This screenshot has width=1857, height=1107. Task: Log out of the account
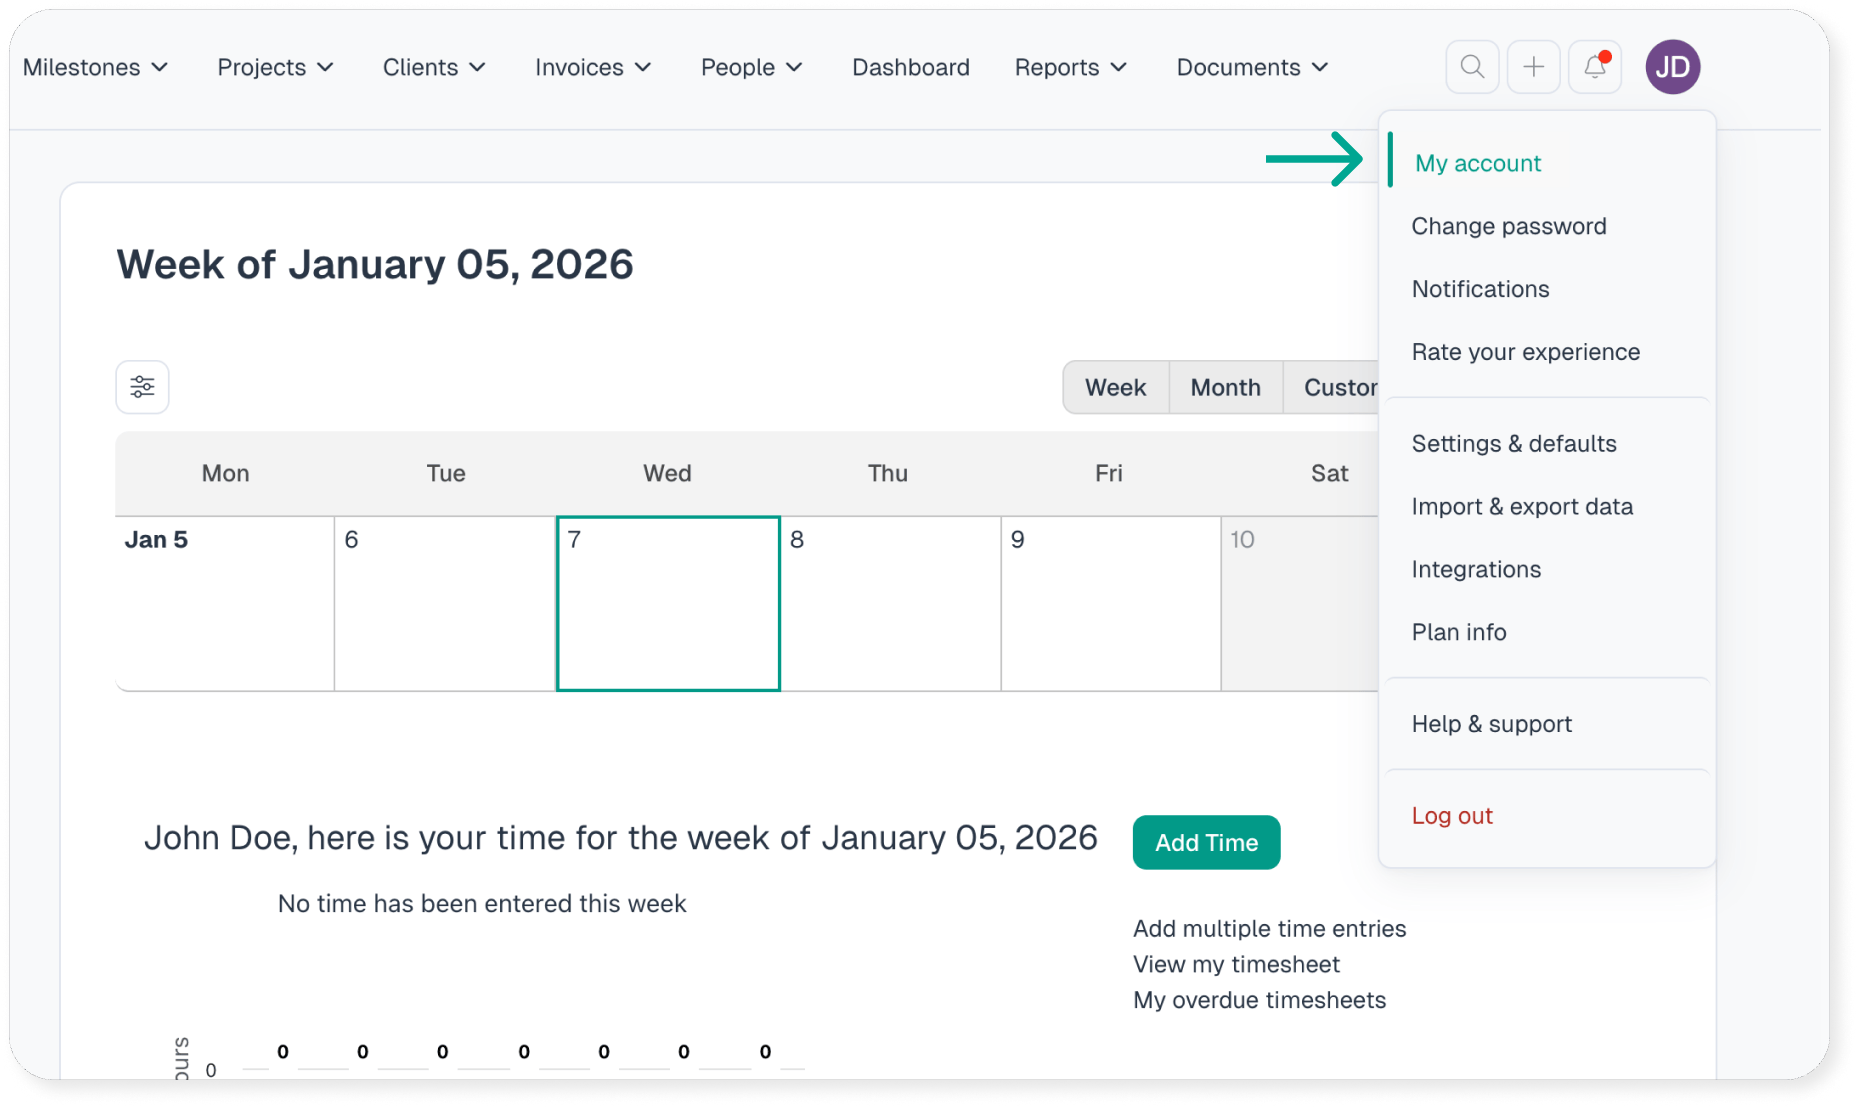(x=1451, y=815)
